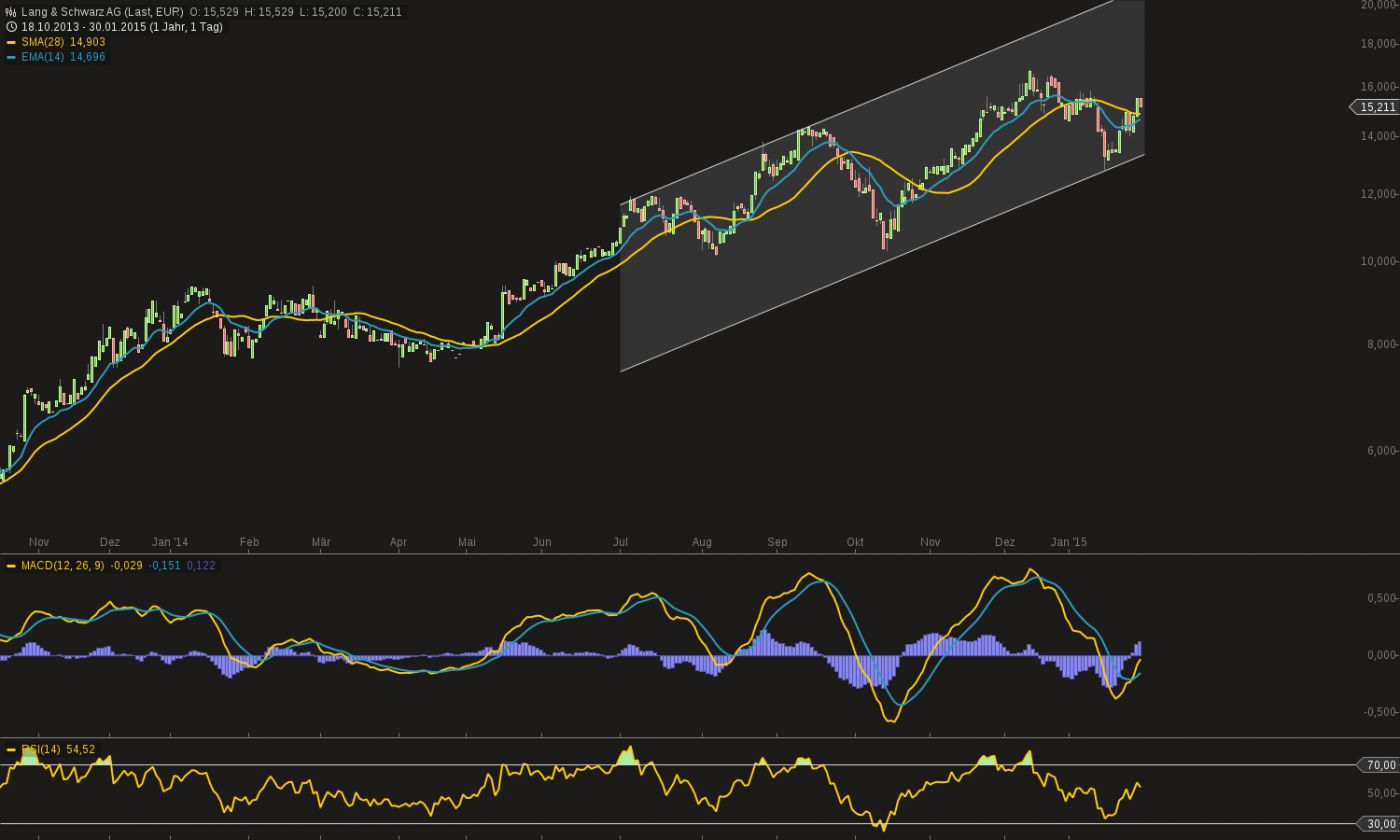Click the blue EMA(14) legend marker
The height and width of the screenshot is (840, 1400).
pos(11,57)
